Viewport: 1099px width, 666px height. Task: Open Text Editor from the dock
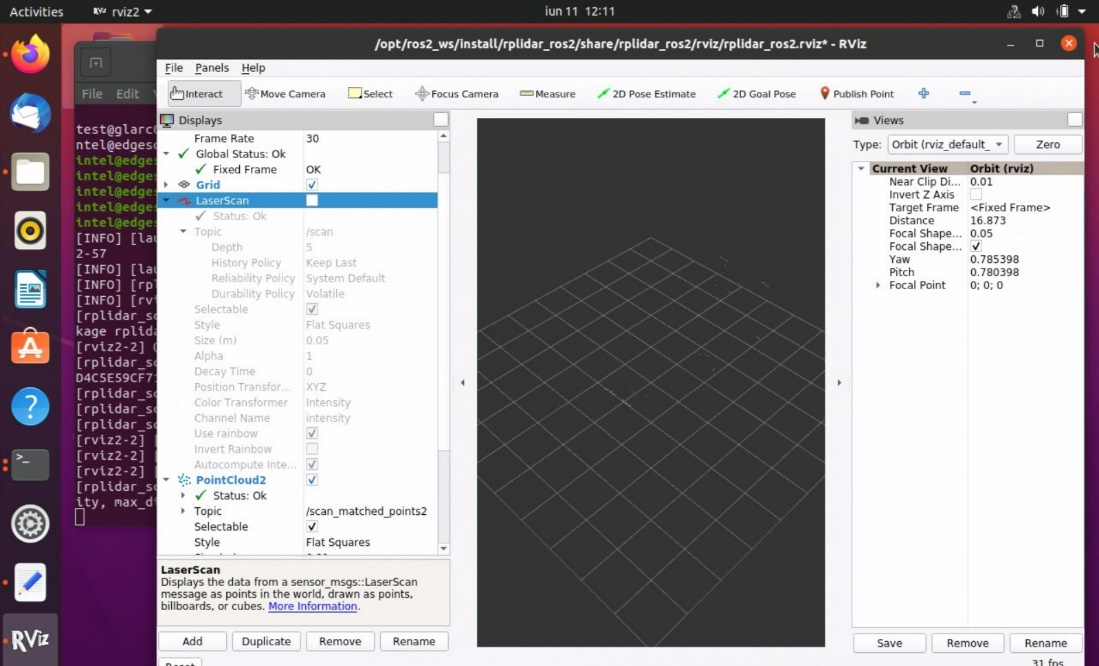coord(30,582)
